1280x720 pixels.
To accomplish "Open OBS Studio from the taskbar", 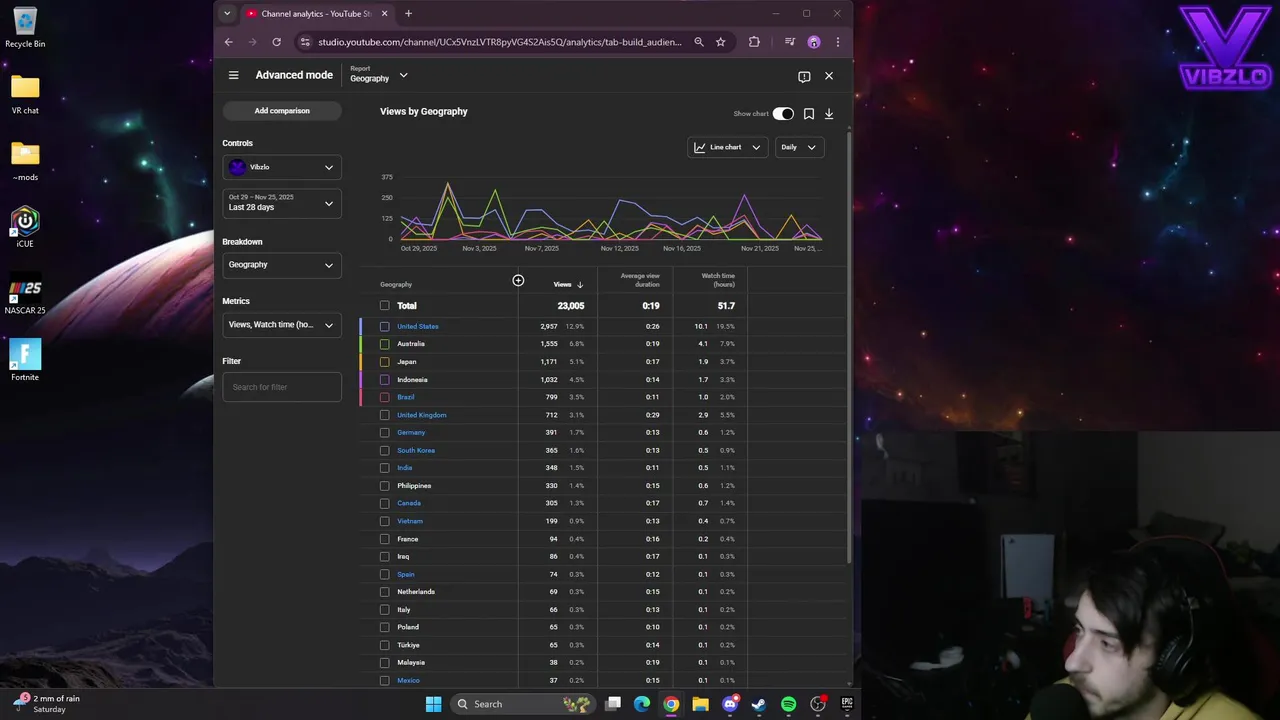I will pyautogui.click(x=818, y=704).
